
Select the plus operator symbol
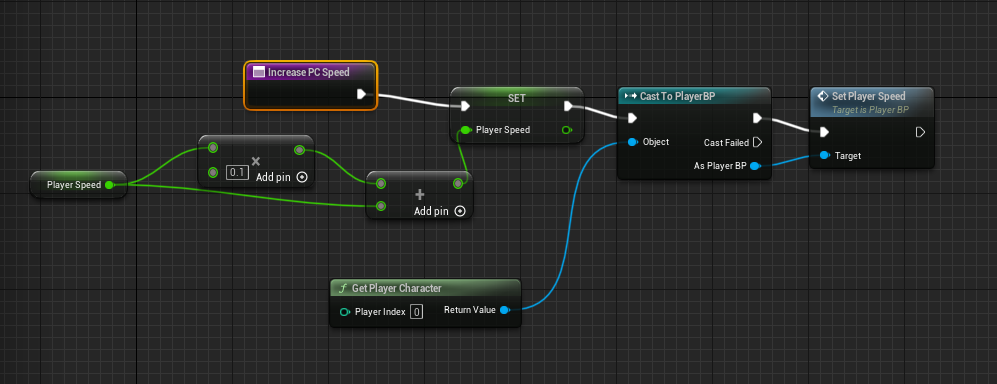tap(420, 195)
